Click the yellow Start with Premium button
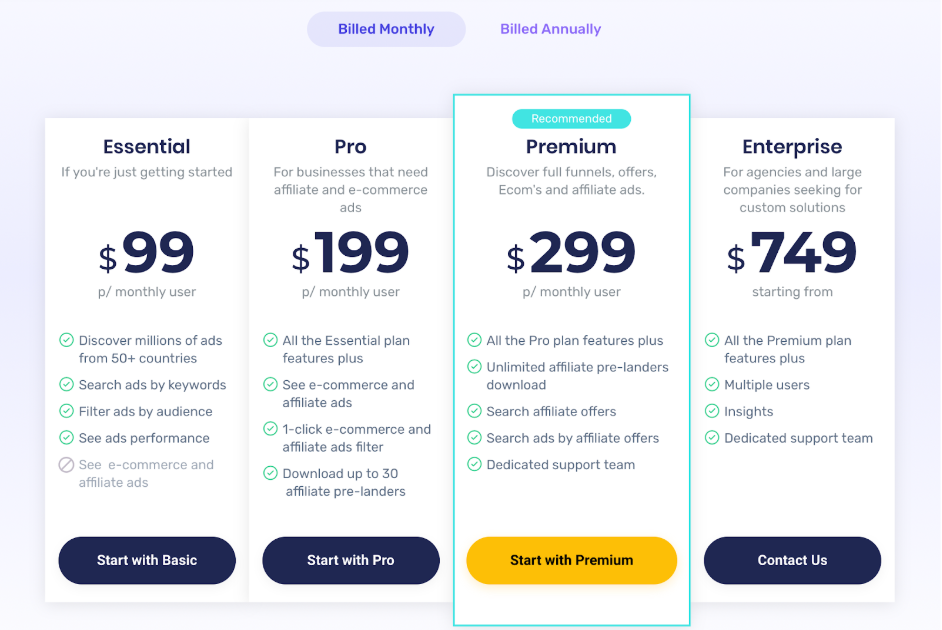942x630 pixels. click(x=571, y=560)
